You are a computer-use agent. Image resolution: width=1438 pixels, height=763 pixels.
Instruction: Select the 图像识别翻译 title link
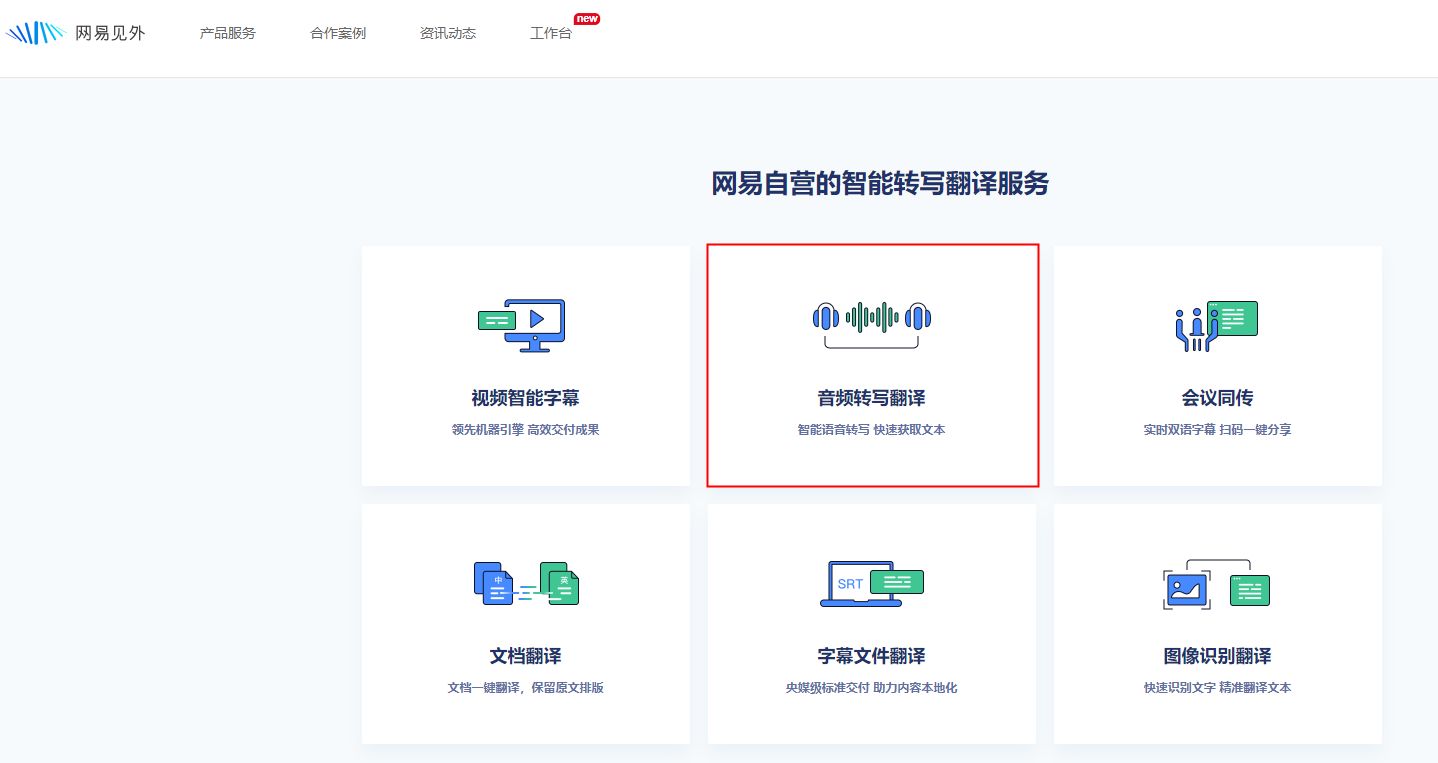click(x=1217, y=656)
